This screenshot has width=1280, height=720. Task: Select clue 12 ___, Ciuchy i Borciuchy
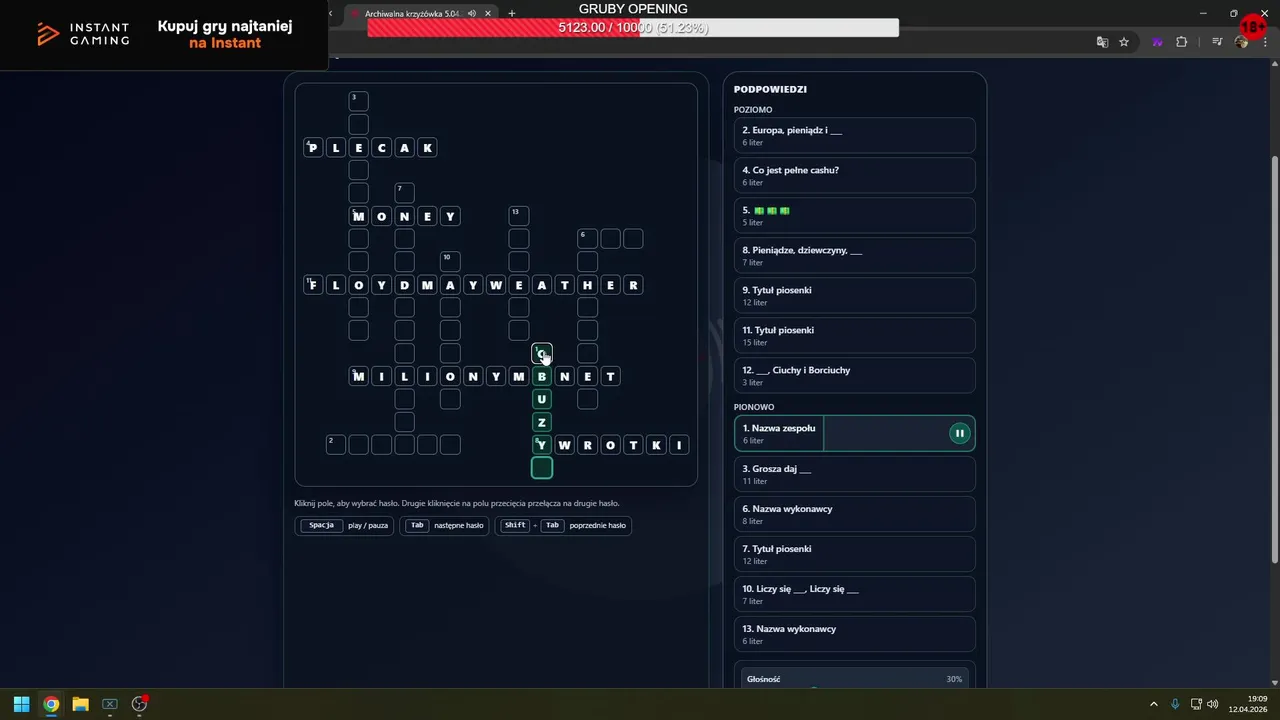(x=854, y=376)
